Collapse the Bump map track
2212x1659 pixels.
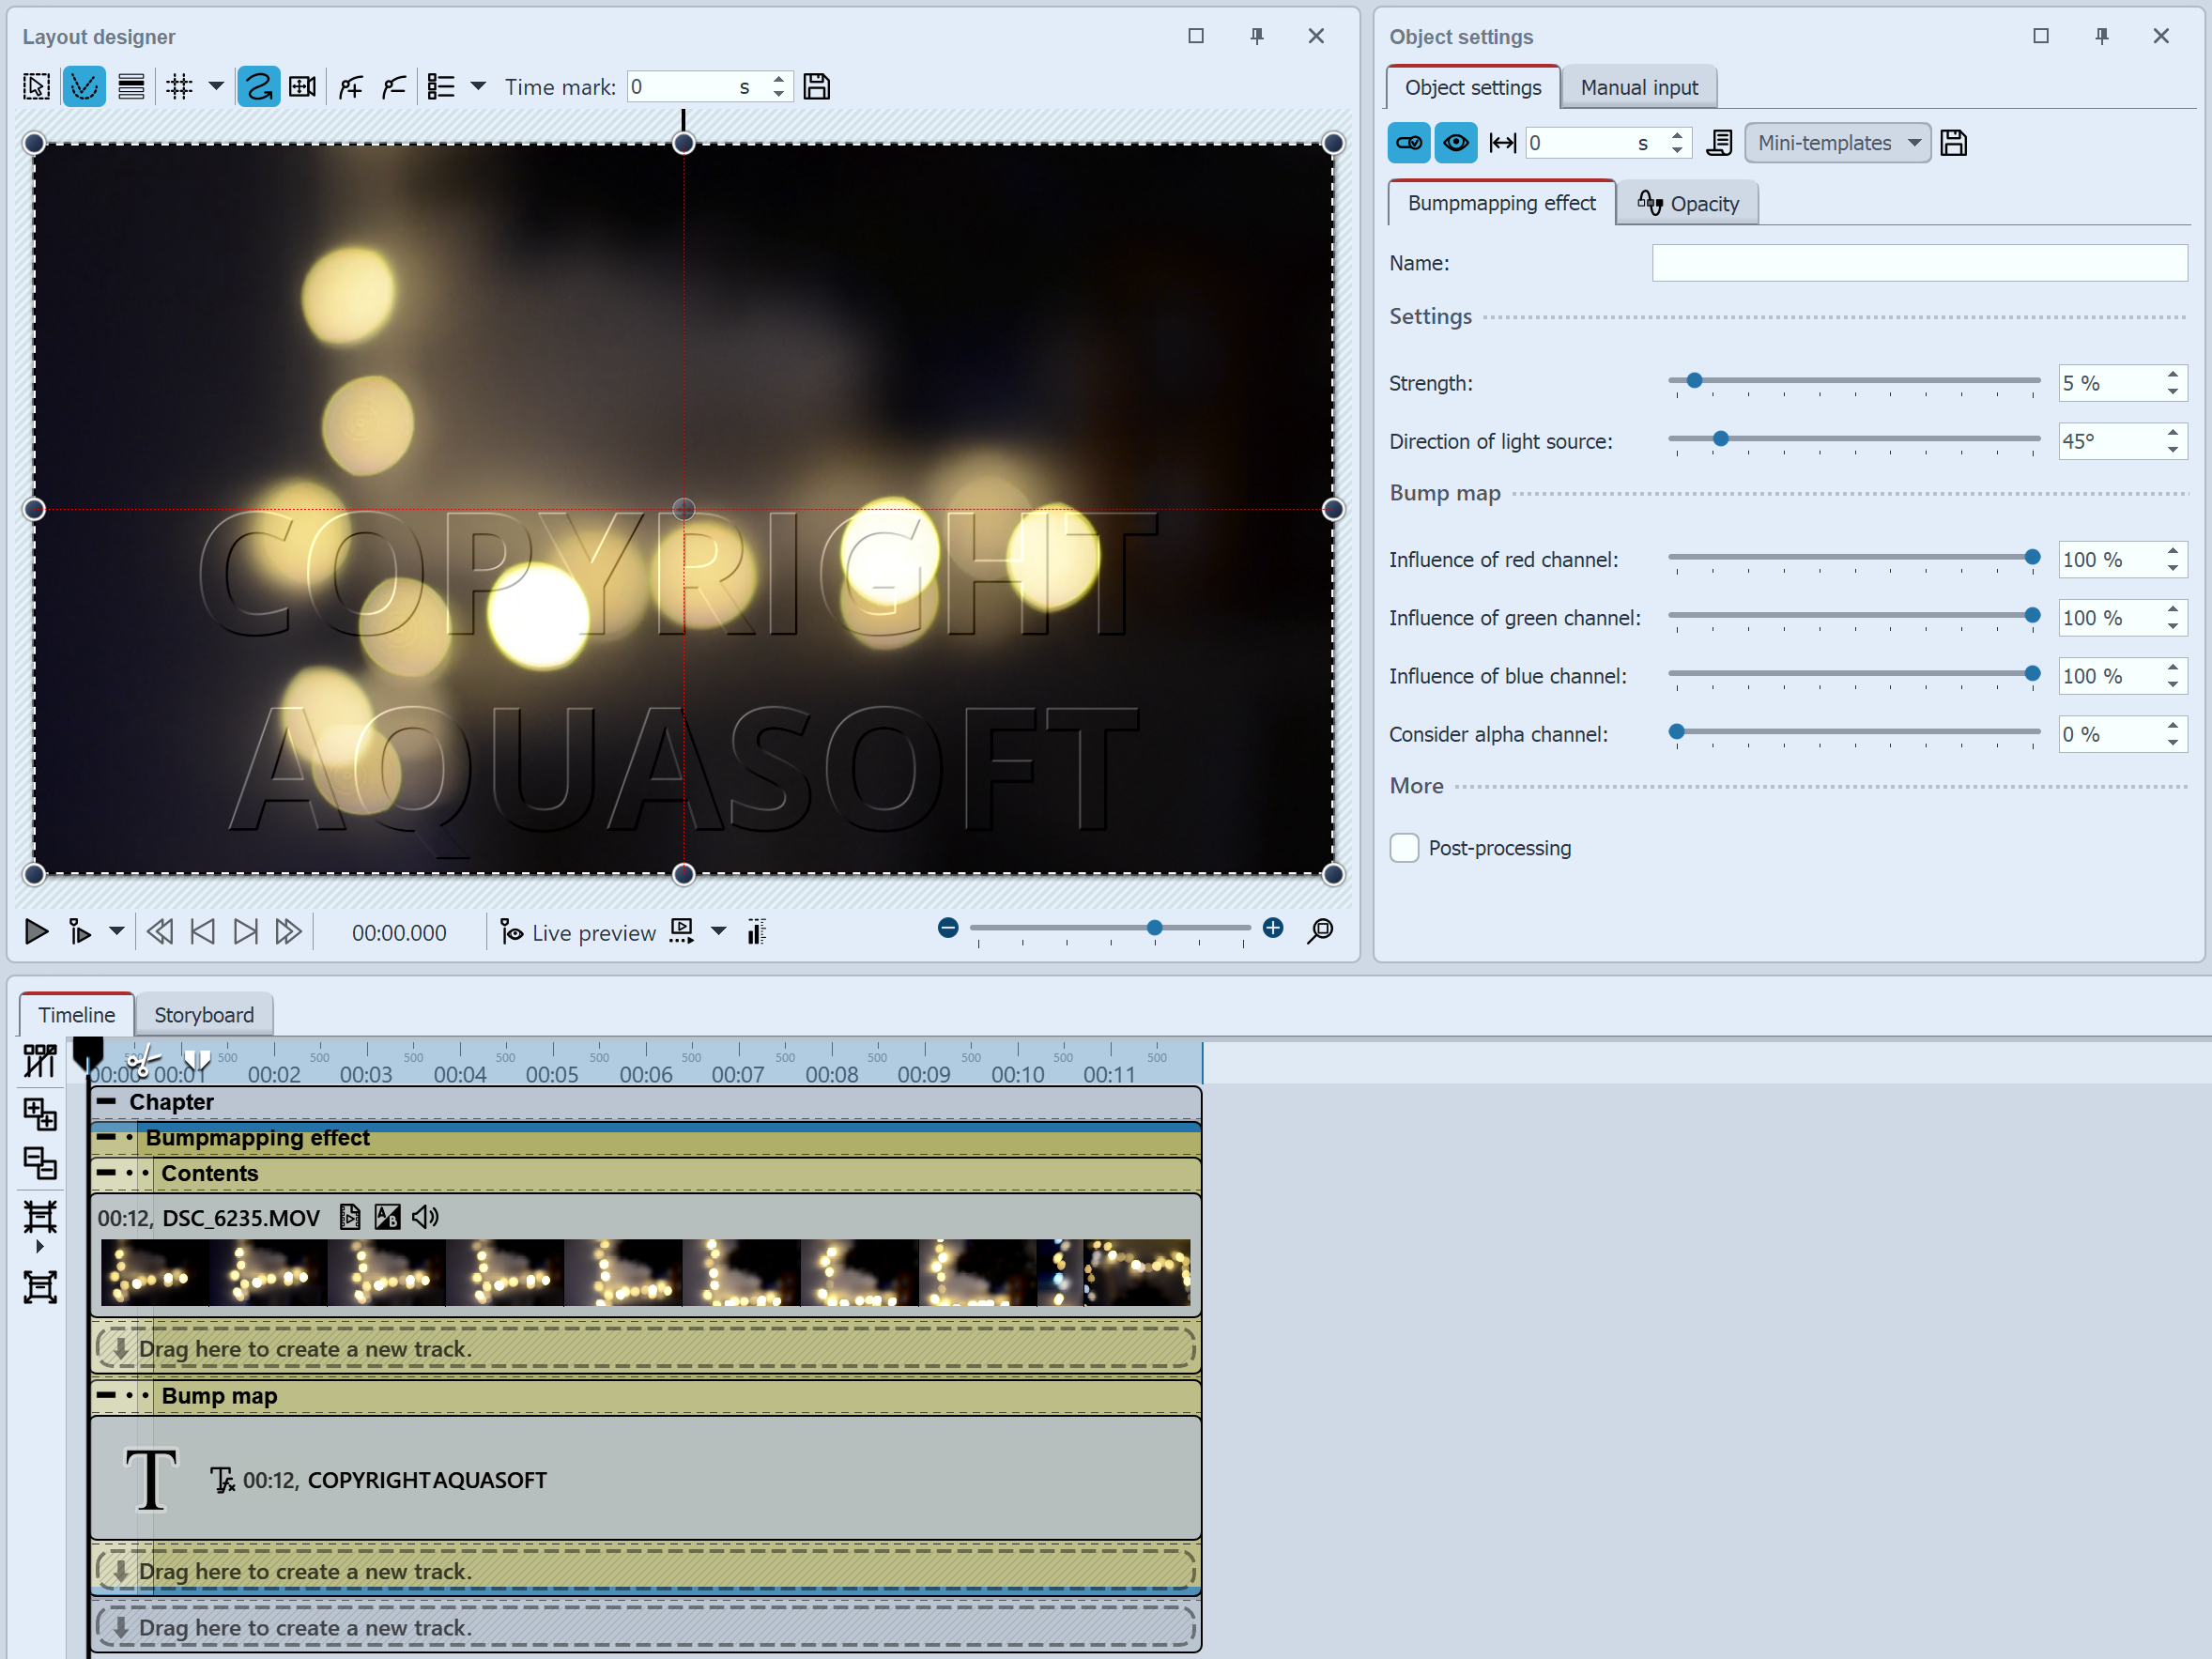[106, 1396]
